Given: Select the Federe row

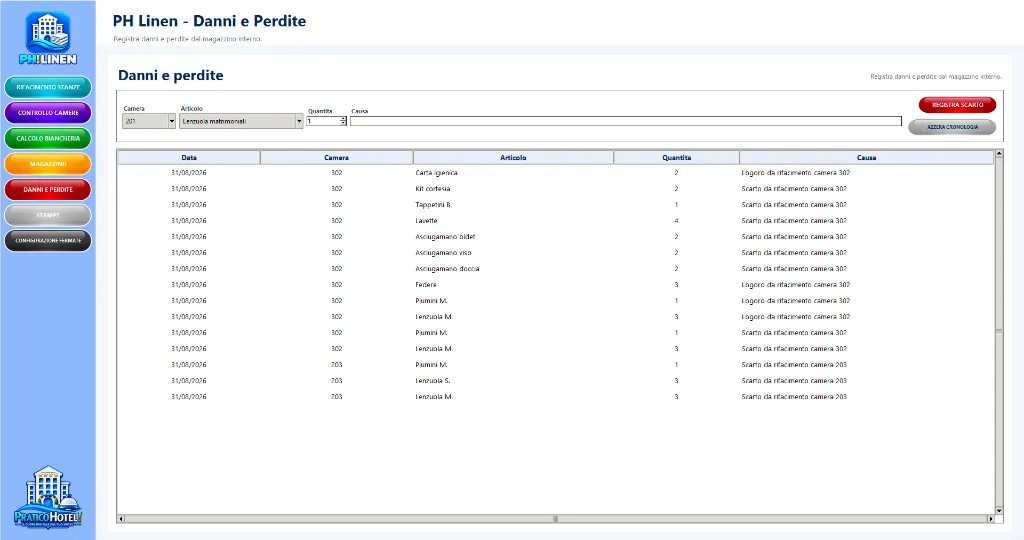Looking at the screenshot, I should click(556, 285).
